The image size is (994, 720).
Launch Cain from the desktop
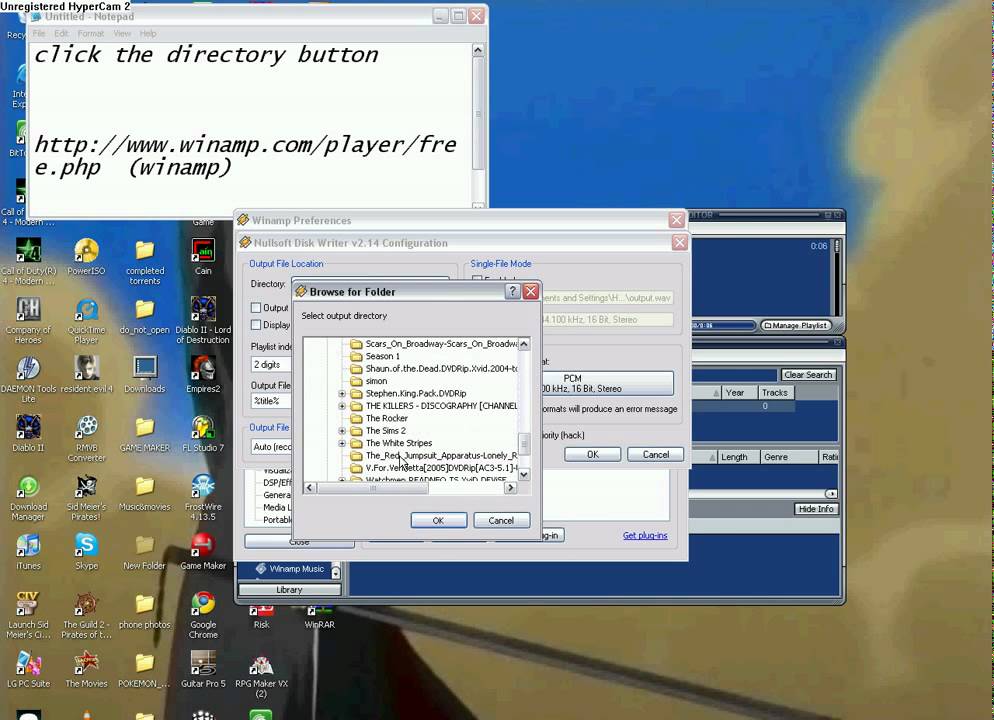[203, 257]
